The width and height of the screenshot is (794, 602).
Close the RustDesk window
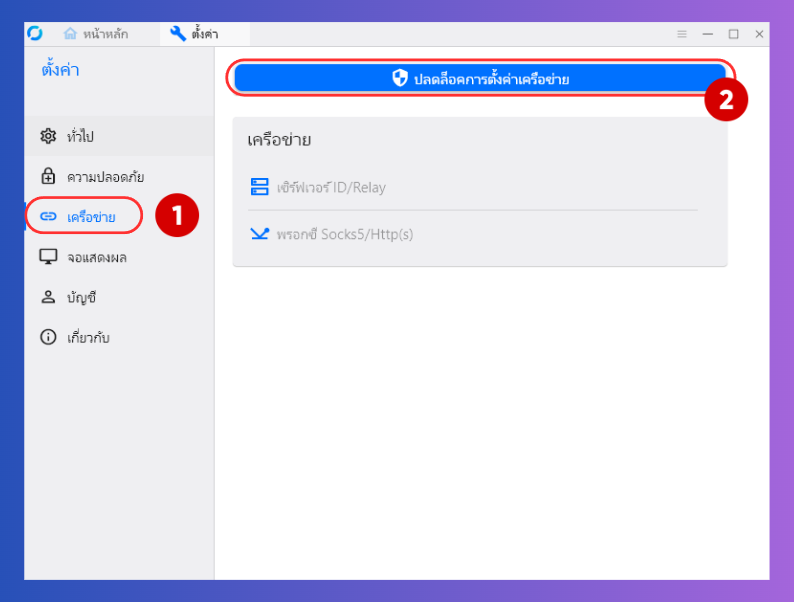(x=759, y=34)
